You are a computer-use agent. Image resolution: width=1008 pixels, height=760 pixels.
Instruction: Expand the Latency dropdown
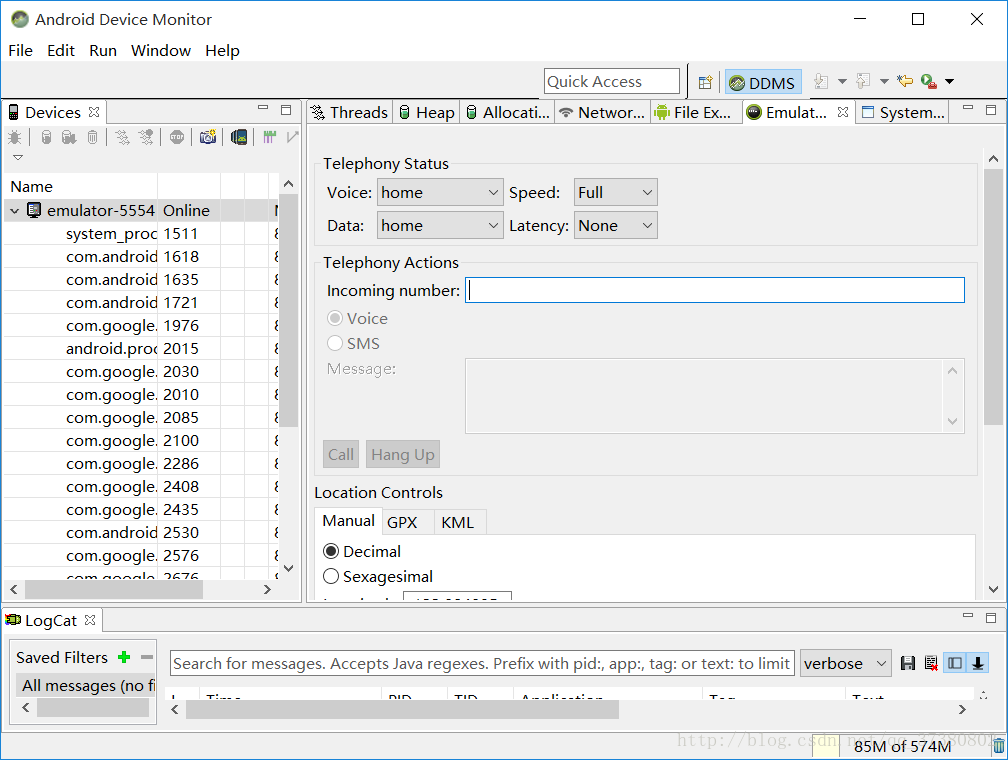click(615, 226)
